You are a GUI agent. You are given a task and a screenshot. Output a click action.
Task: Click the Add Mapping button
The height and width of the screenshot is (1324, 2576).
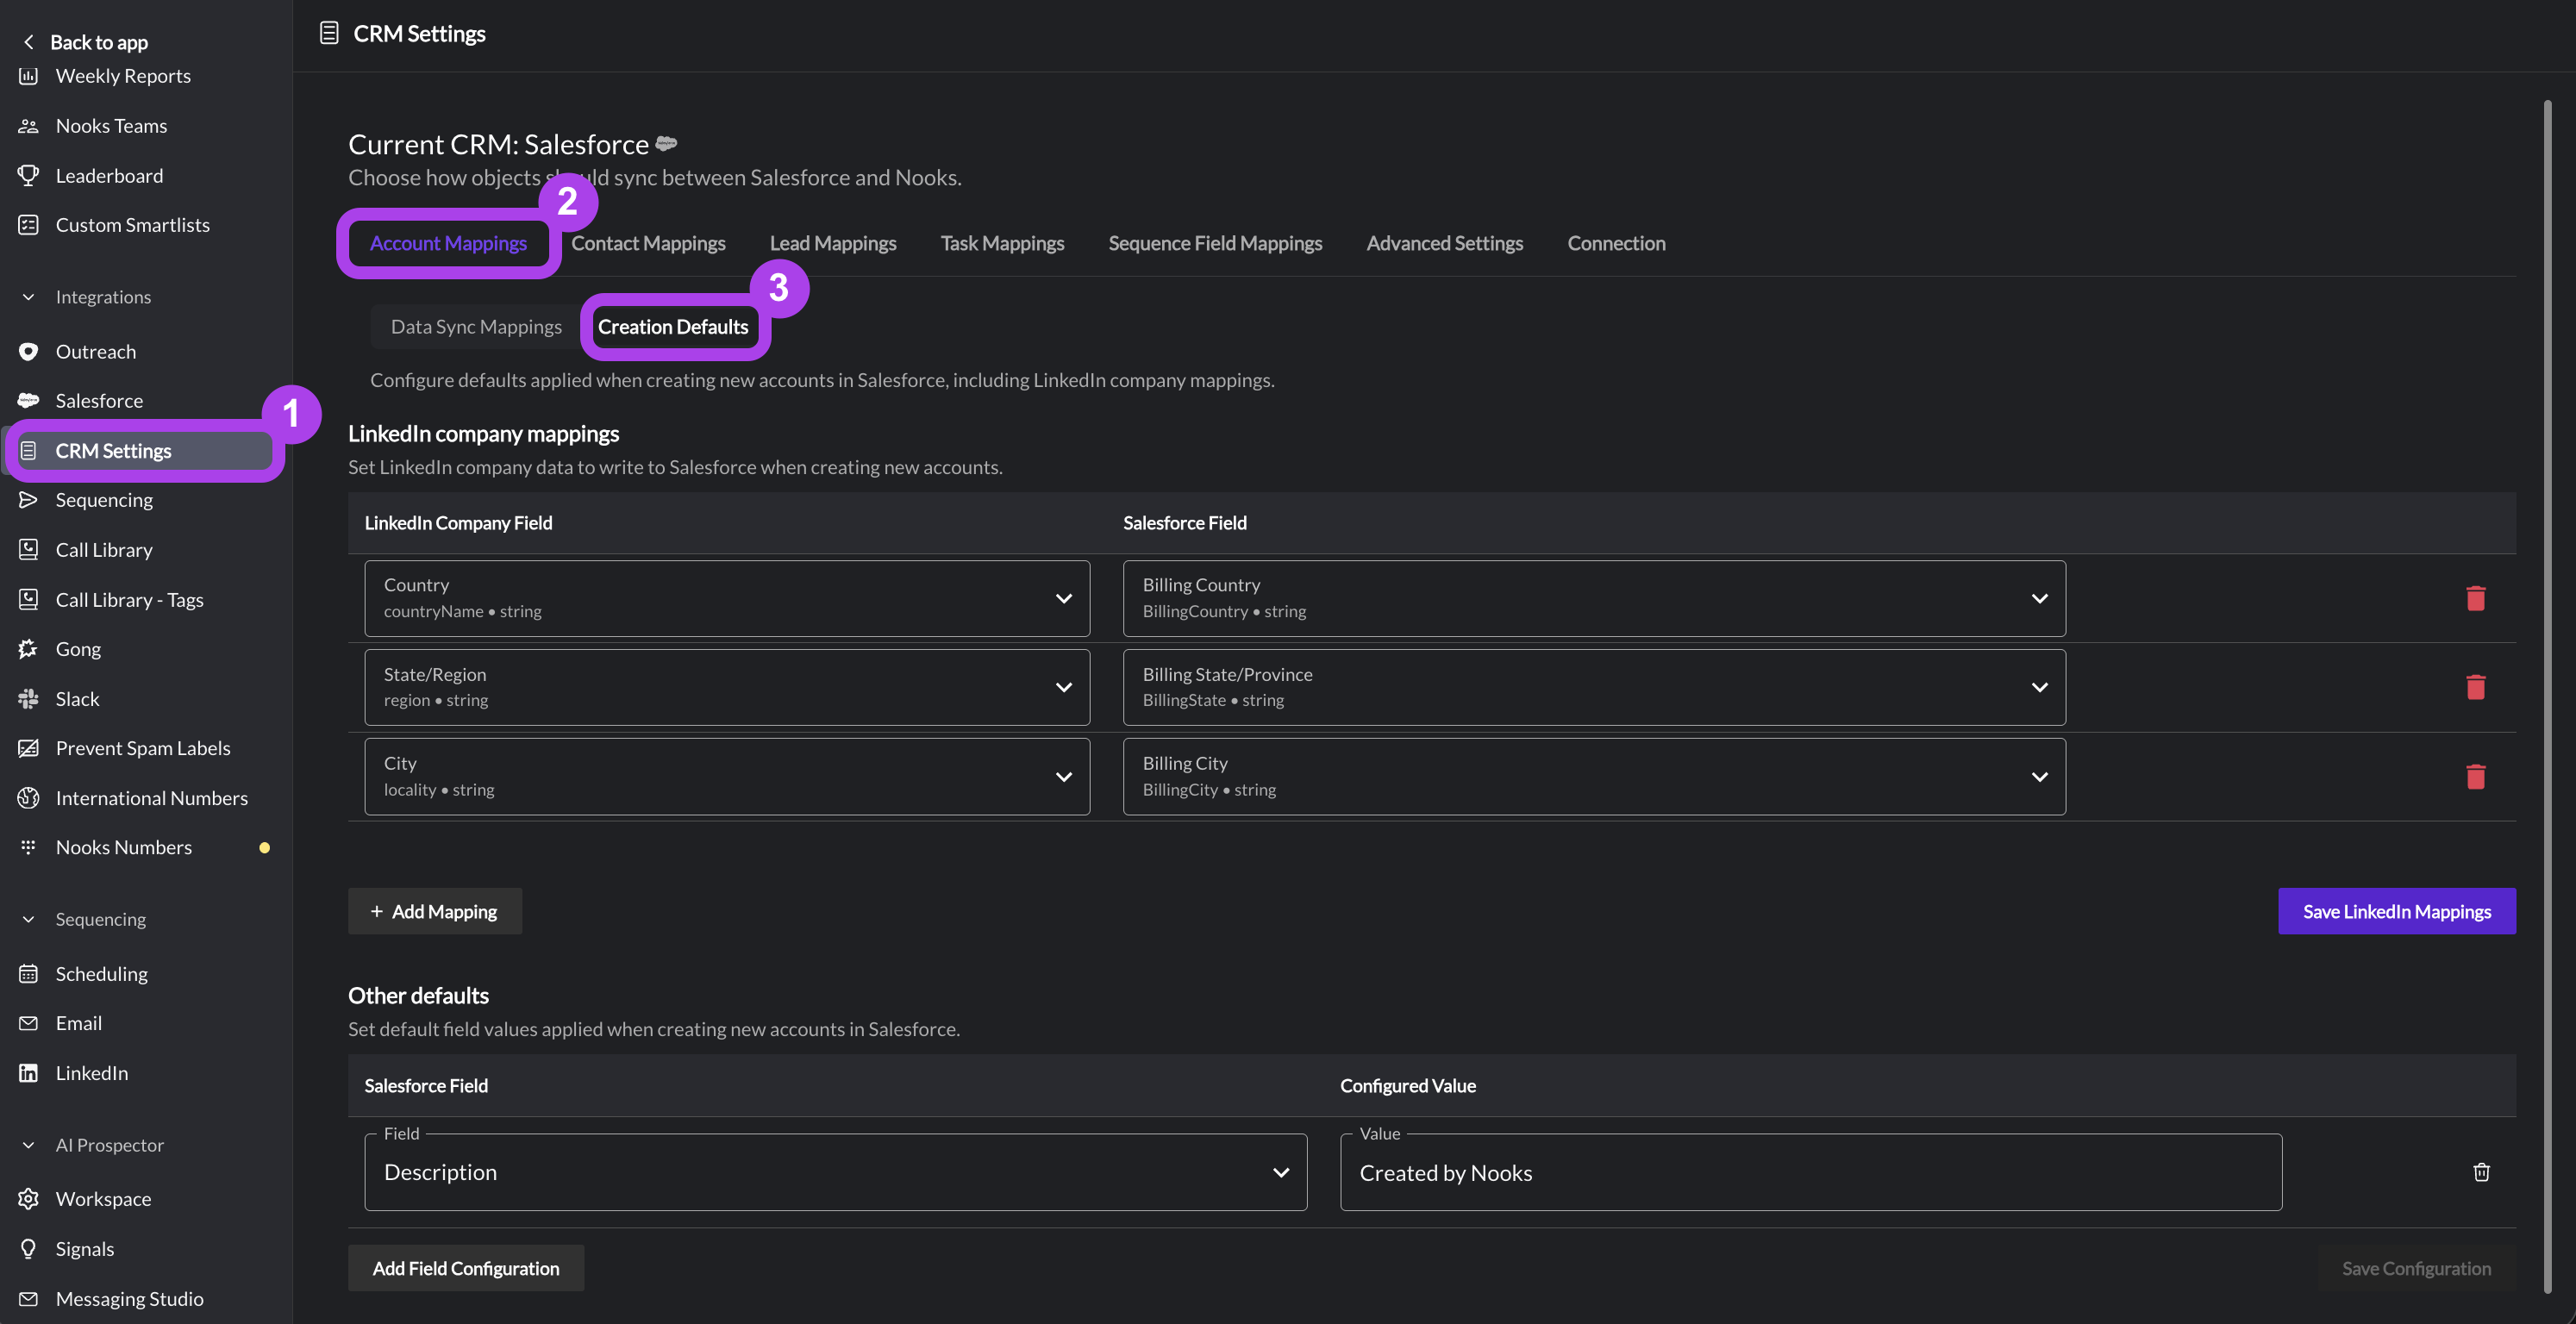435,911
